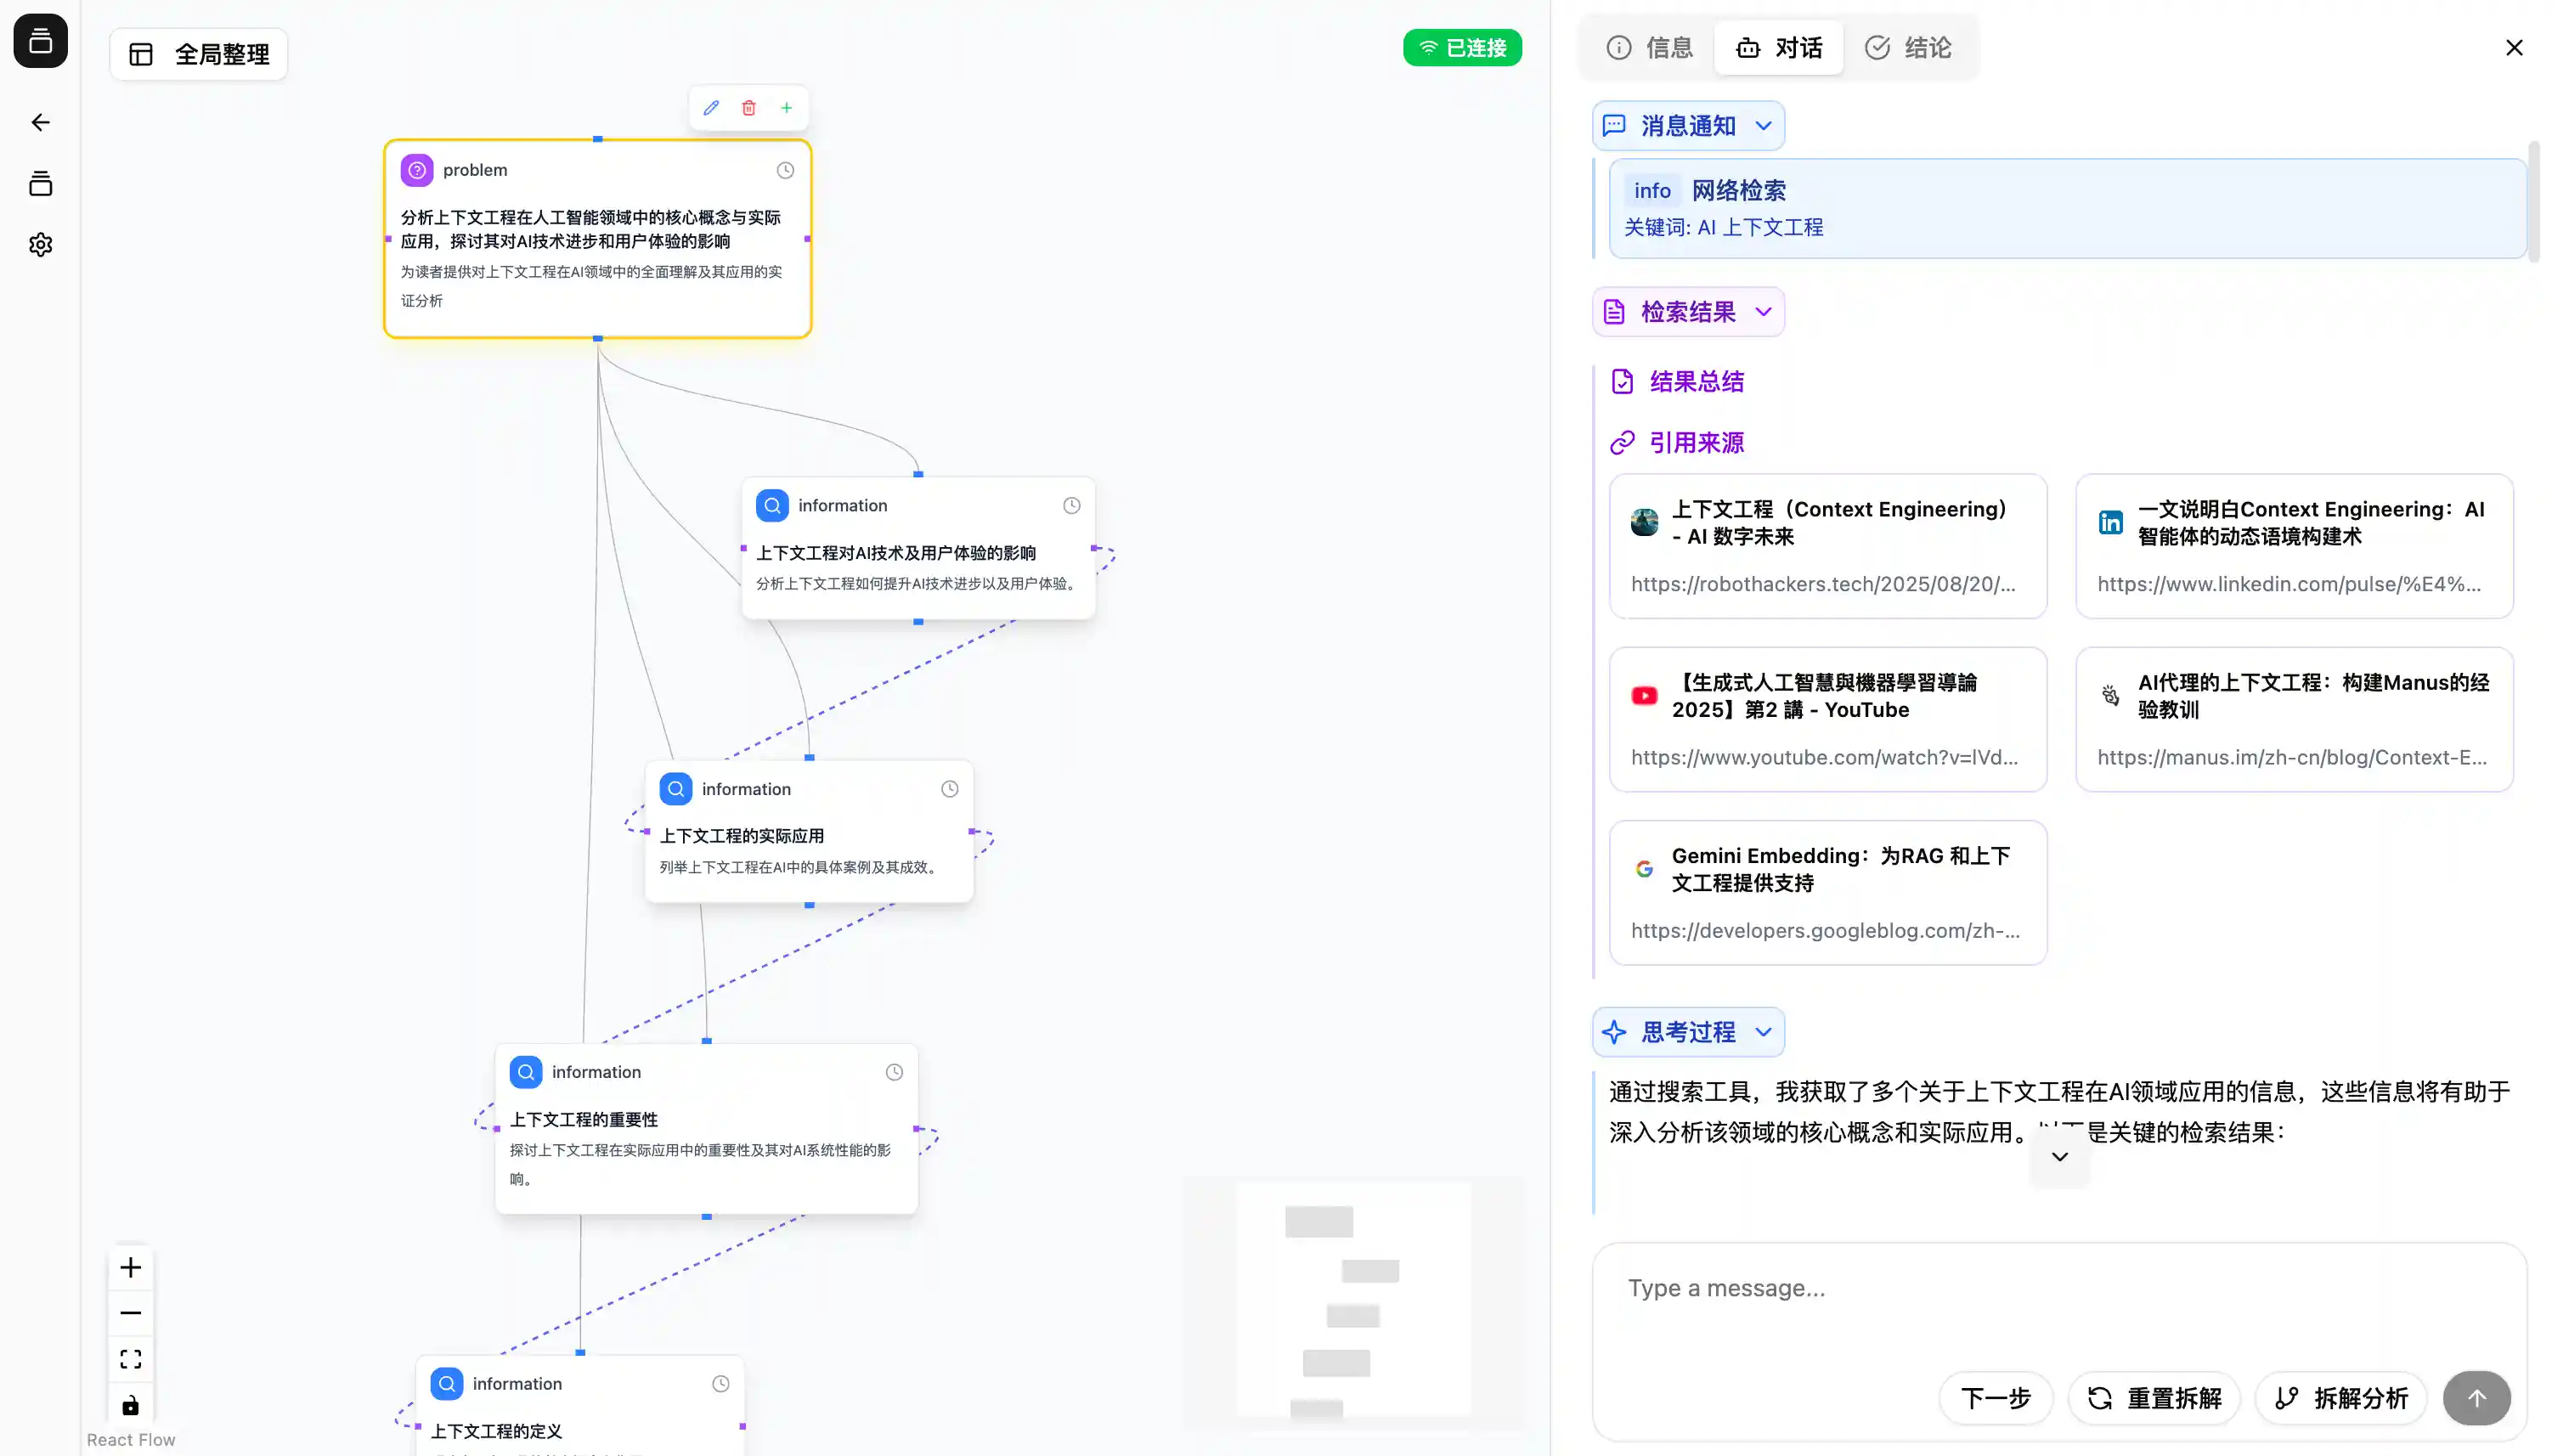Click the pencil edit icon above problem node
This screenshot has height=1456, width=2569.
[711, 108]
